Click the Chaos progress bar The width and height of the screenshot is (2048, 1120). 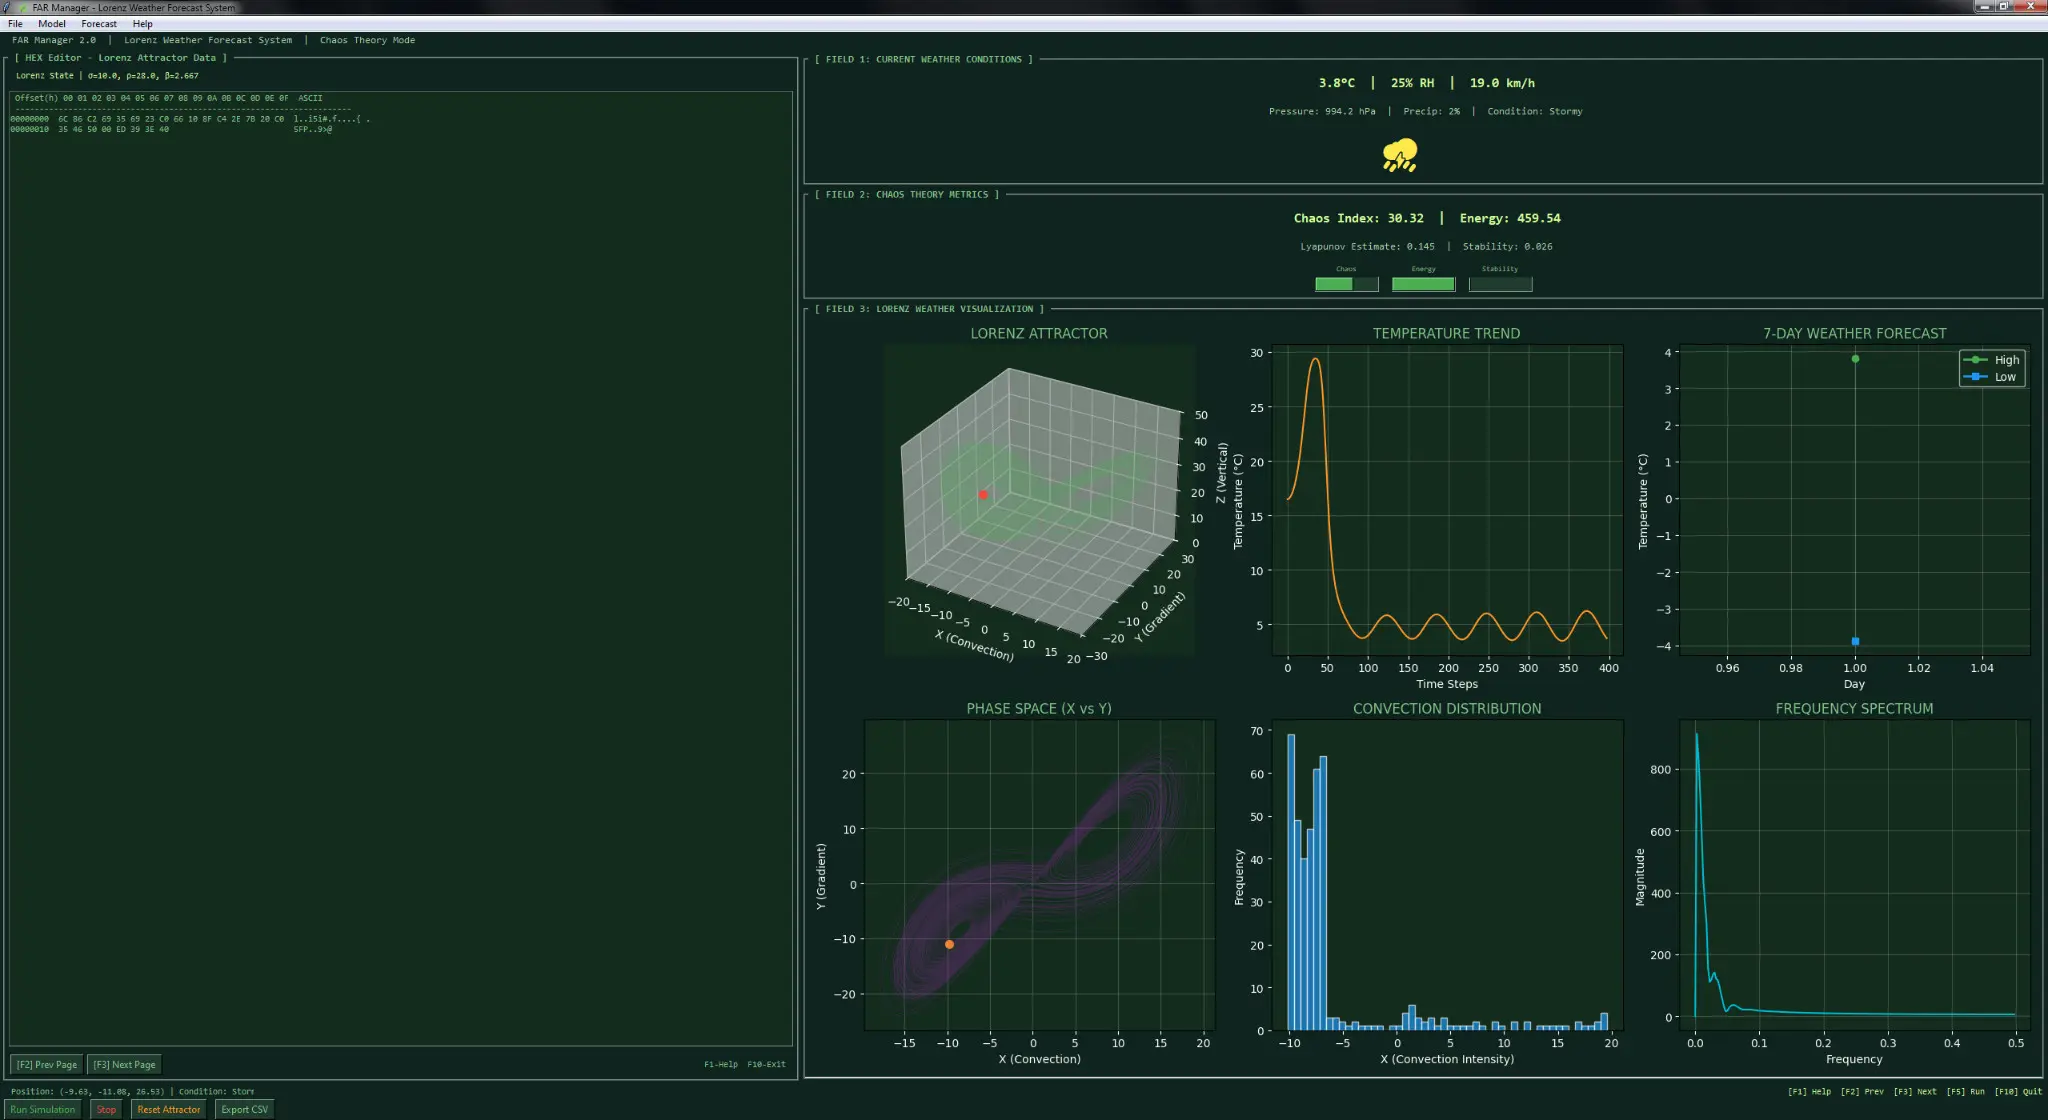click(1347, 284)
